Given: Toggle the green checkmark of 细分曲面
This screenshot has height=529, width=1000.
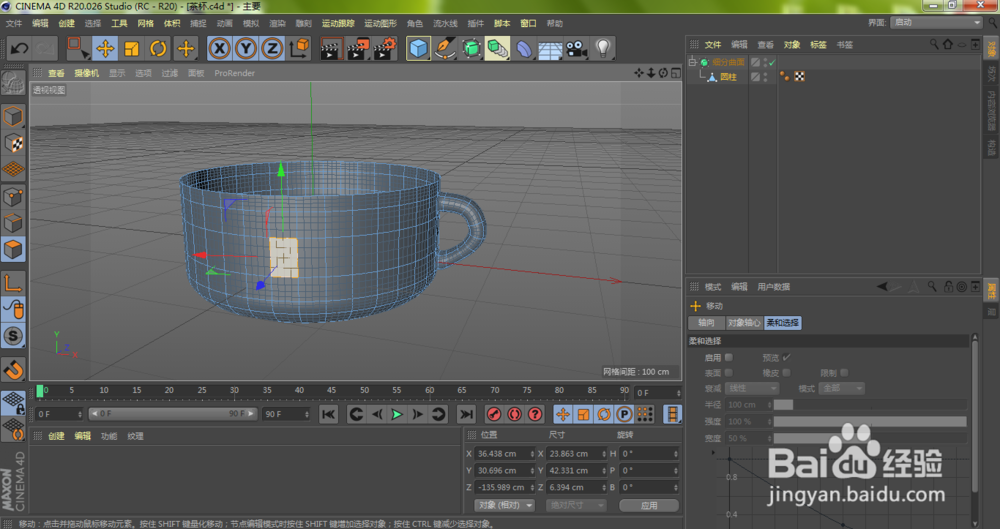Looking at the screenshot, I should [x=772, y=63].
